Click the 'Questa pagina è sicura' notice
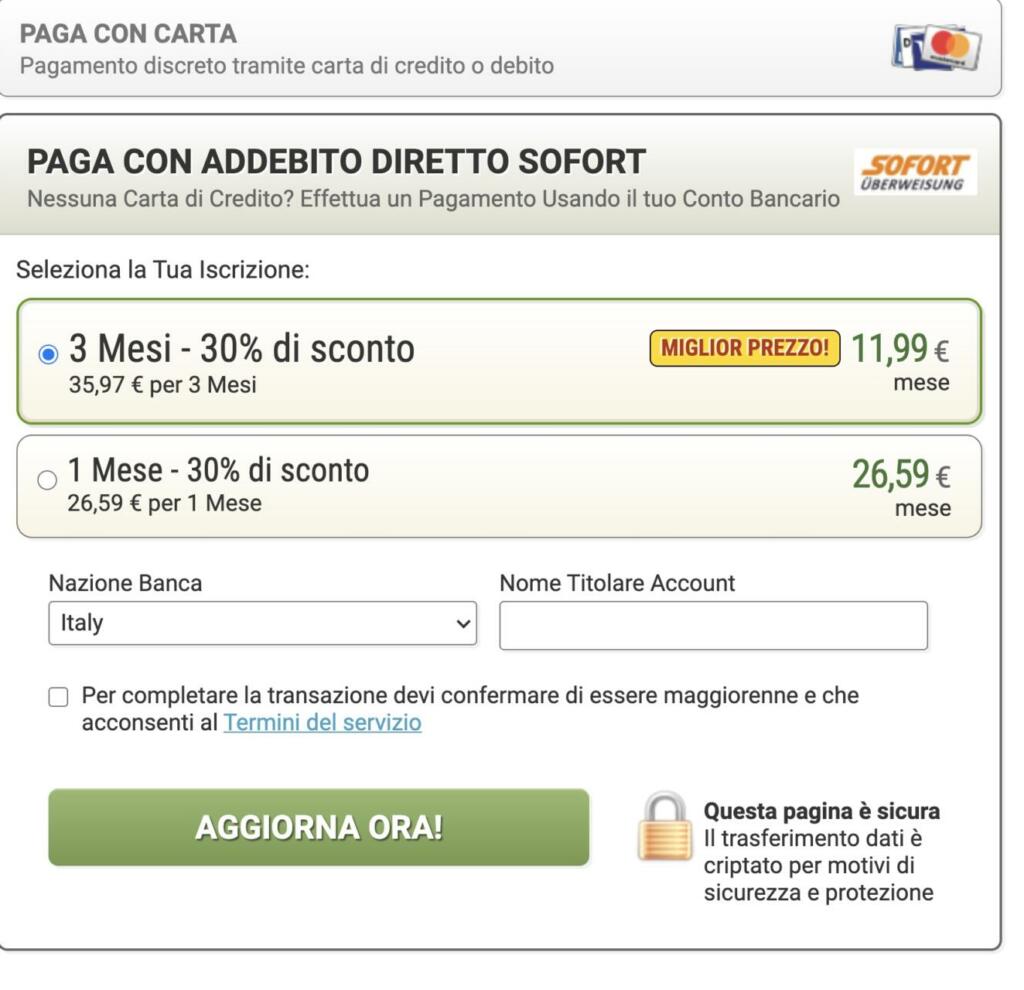 tap(821, 811)
